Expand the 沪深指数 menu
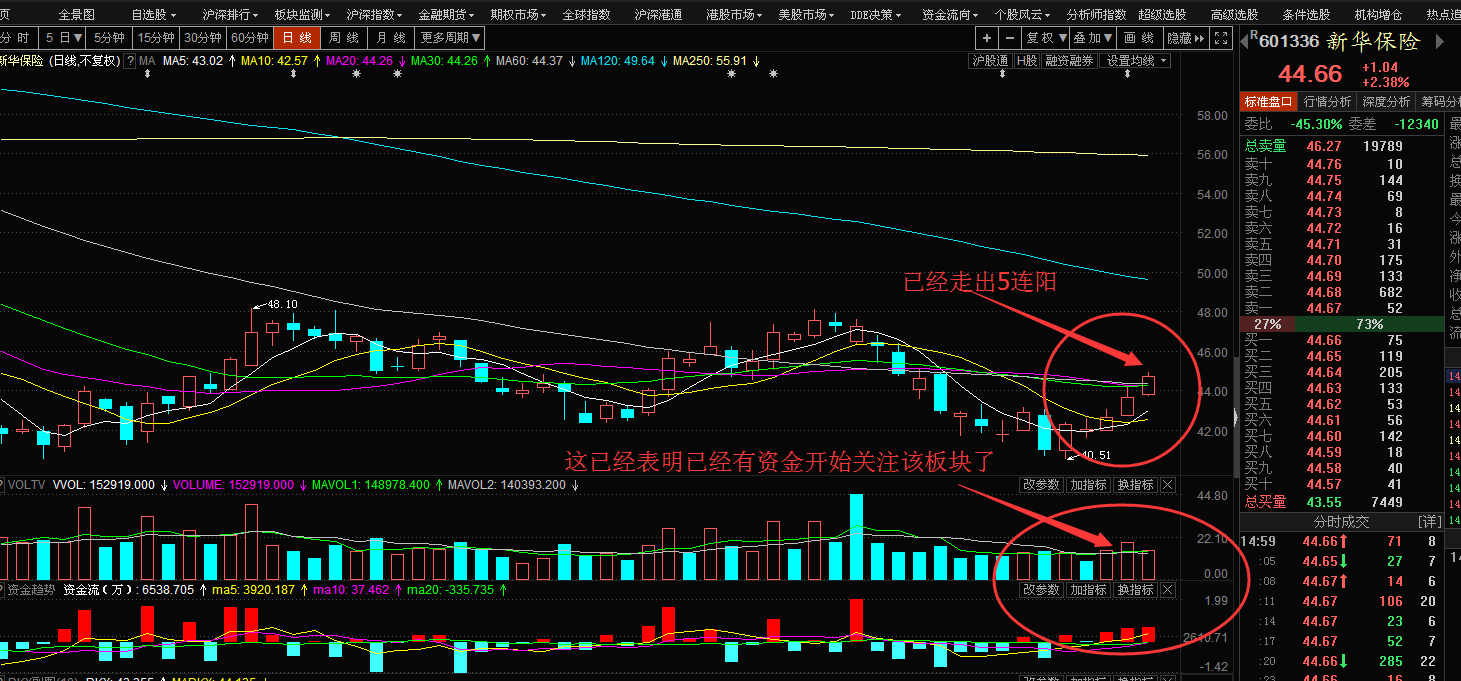Viewport: 1461px width, 681px height. pyautogui.click(x=374, y=15)
